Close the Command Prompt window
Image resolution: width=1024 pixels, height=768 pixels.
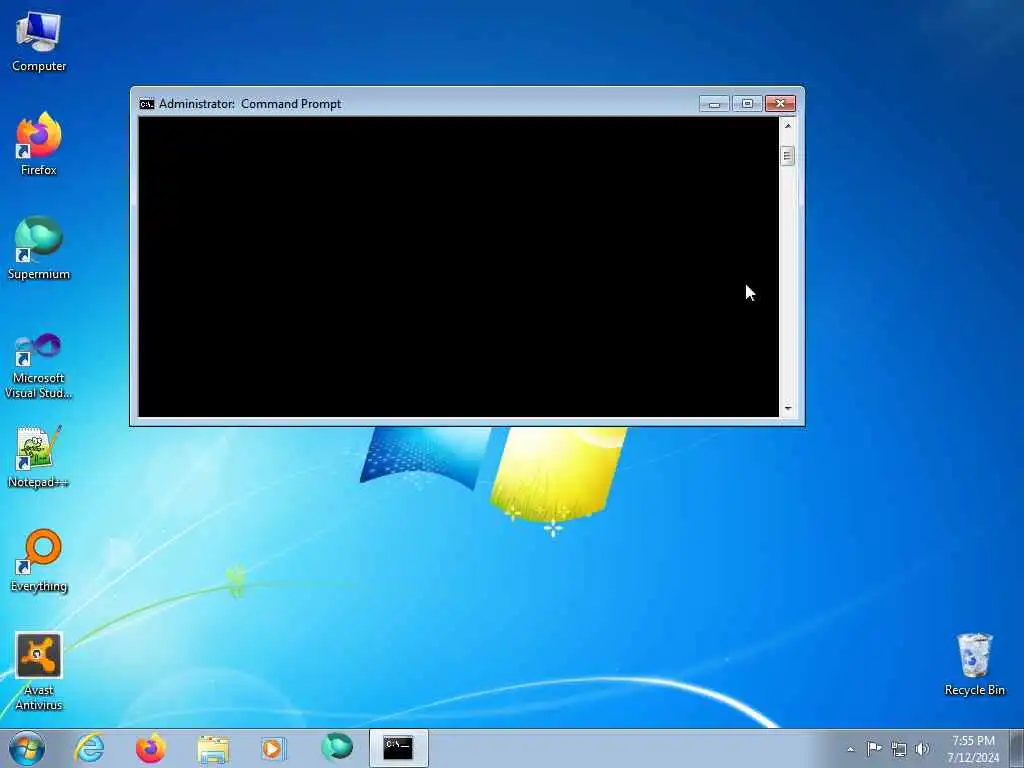point(780,104)
